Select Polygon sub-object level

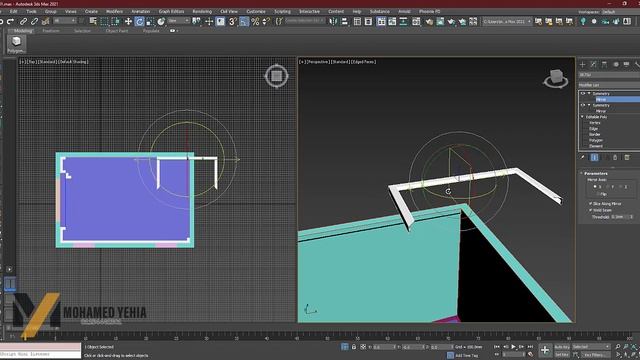(x=596, y=140)
